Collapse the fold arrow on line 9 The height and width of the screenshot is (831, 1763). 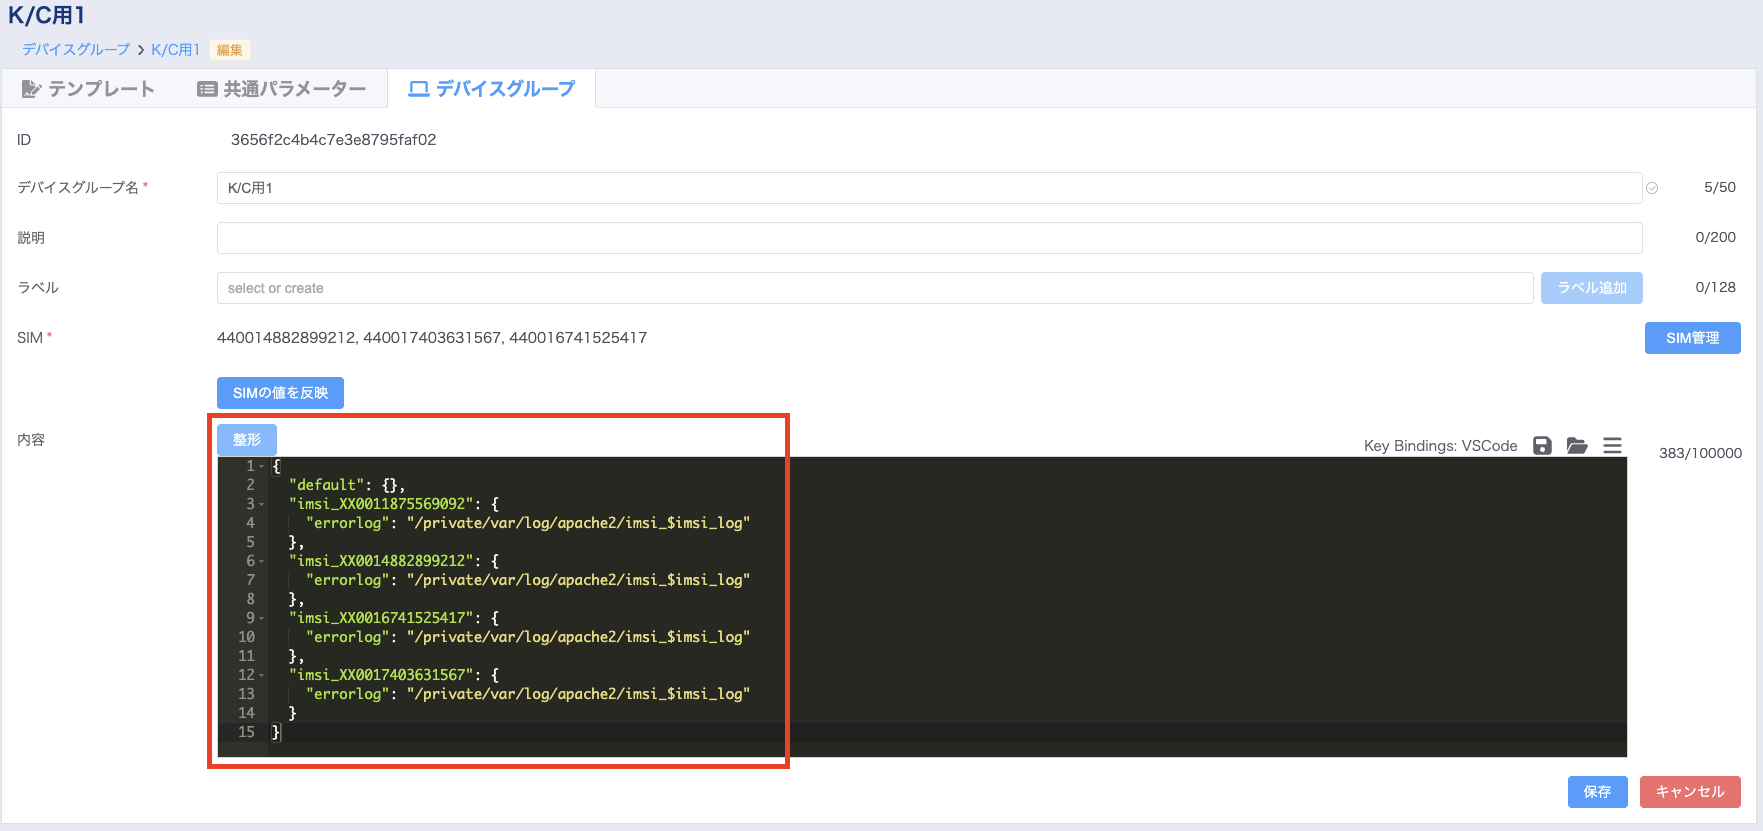(x=262, y=618)
